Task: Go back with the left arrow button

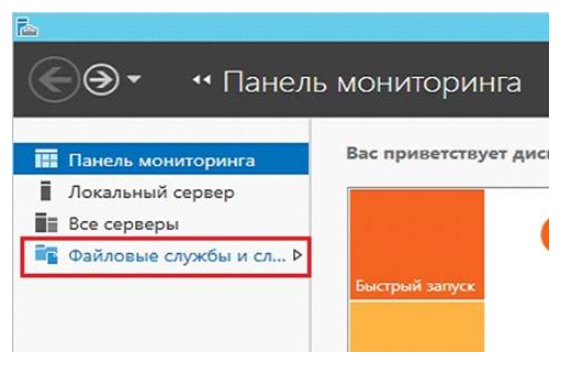Action: 54,79
